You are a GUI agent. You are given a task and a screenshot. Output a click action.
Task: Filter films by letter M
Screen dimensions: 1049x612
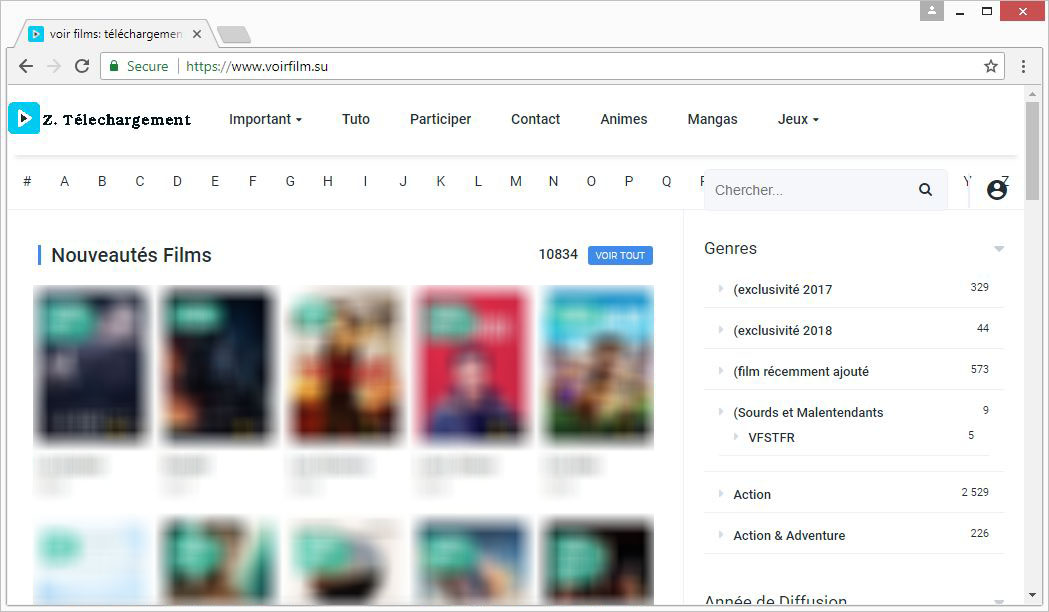point(515,181)
